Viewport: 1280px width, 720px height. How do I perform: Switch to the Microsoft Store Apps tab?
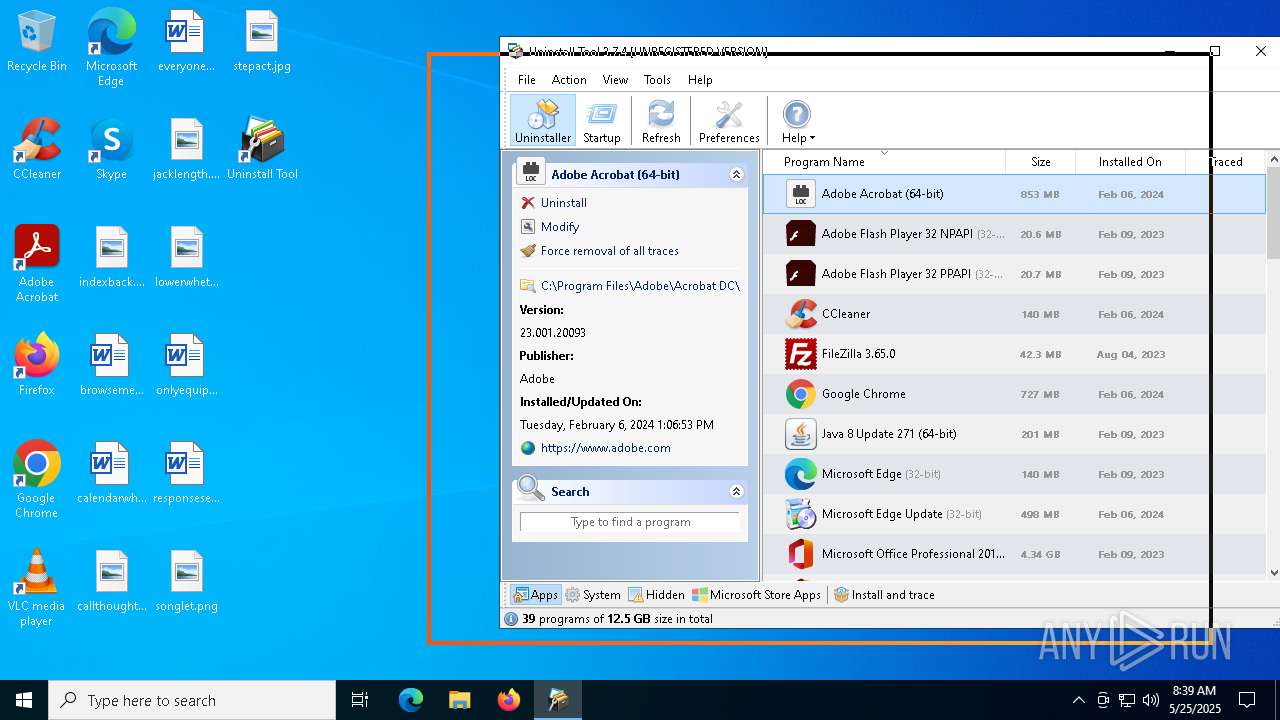point(756,595)
